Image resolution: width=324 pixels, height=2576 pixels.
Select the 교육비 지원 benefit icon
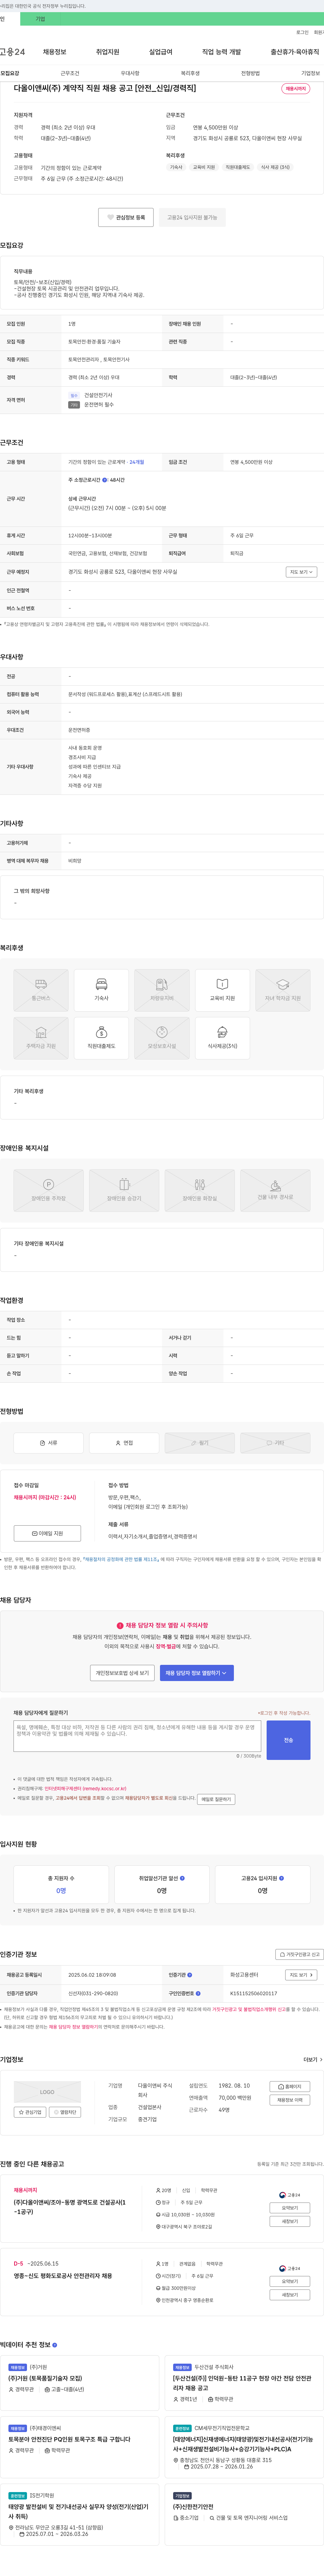pos(222,990)
